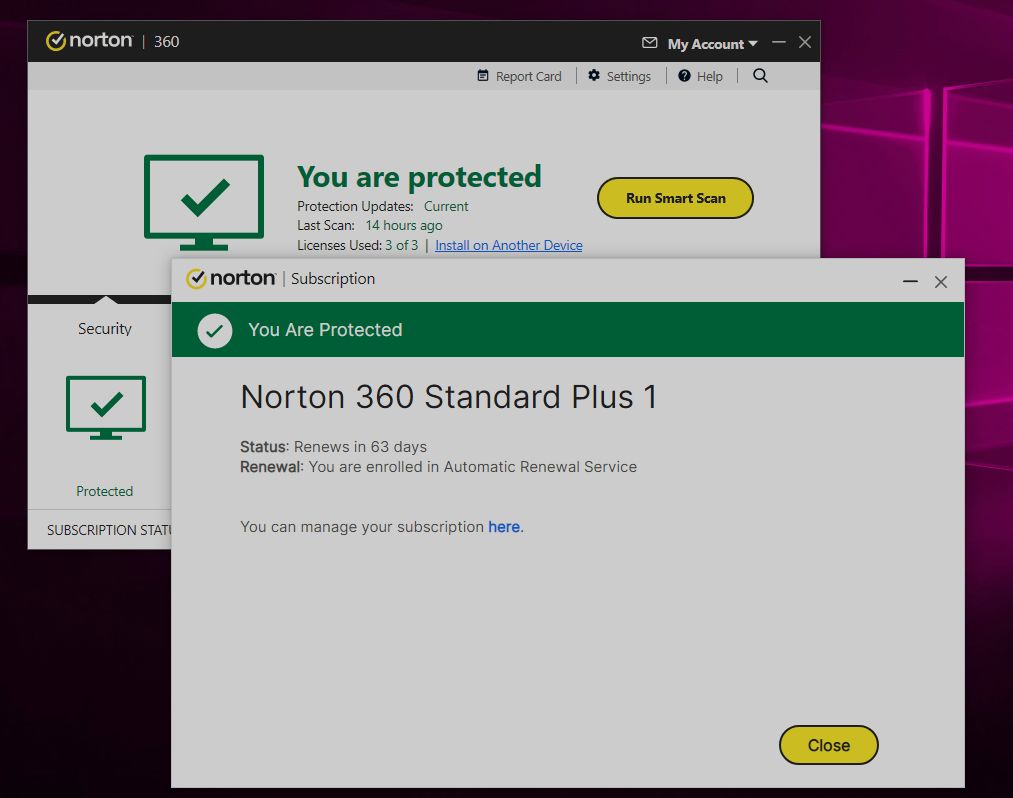Viewport: 1013px width, 798px height.
Task: Click the 'Last Scan: 14 hours ago' text
Action: [x=370, y=226]
